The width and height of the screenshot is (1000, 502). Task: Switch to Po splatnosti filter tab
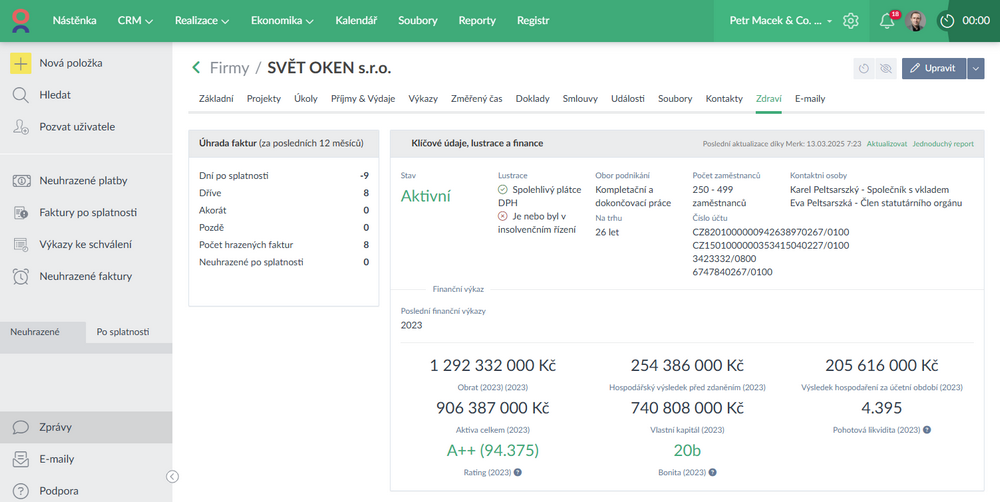(x=122, y=331)
